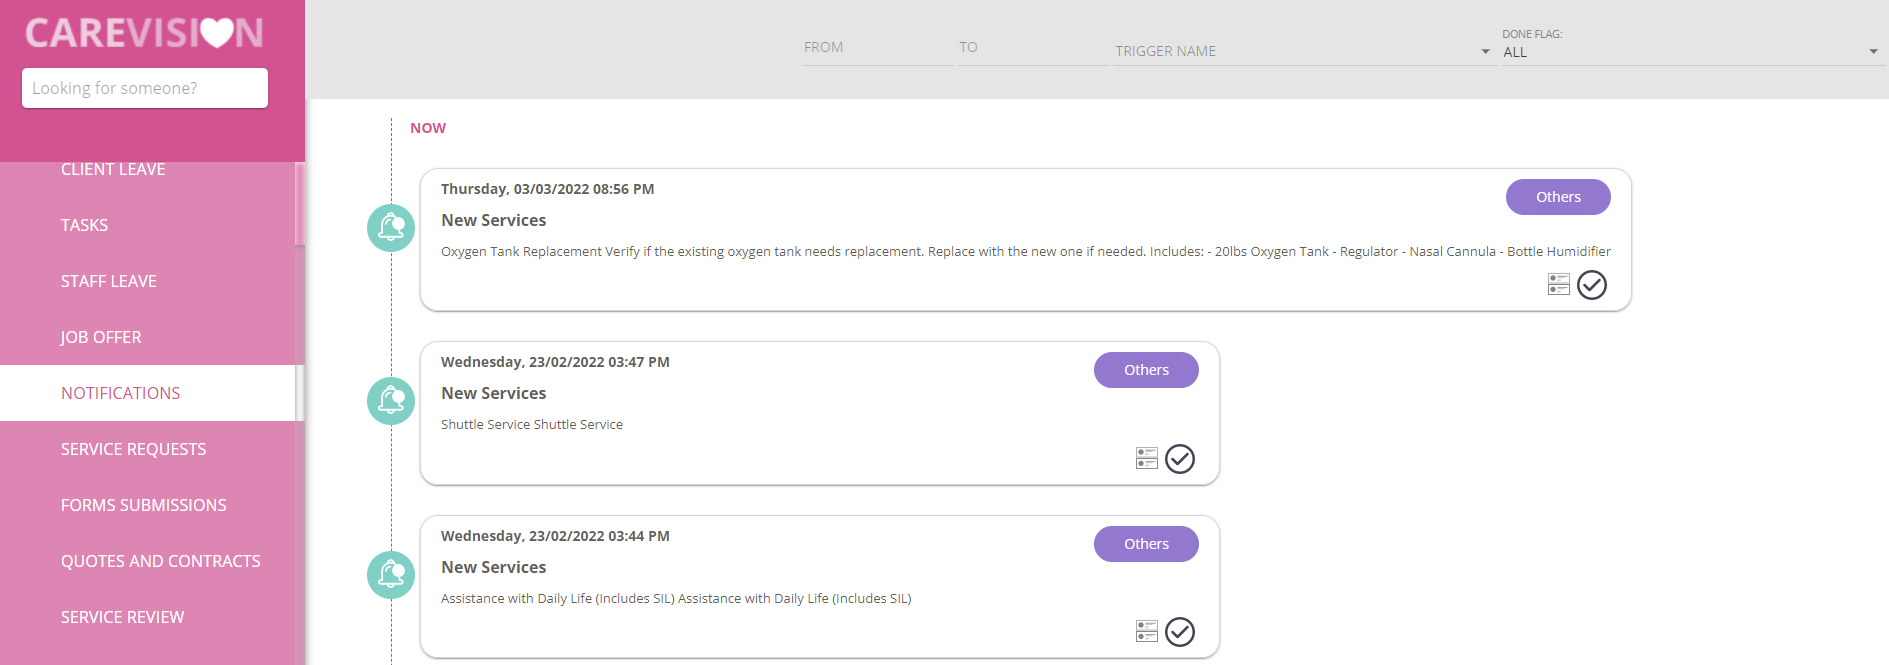Open the FROM date field

(x=877, y=48)
